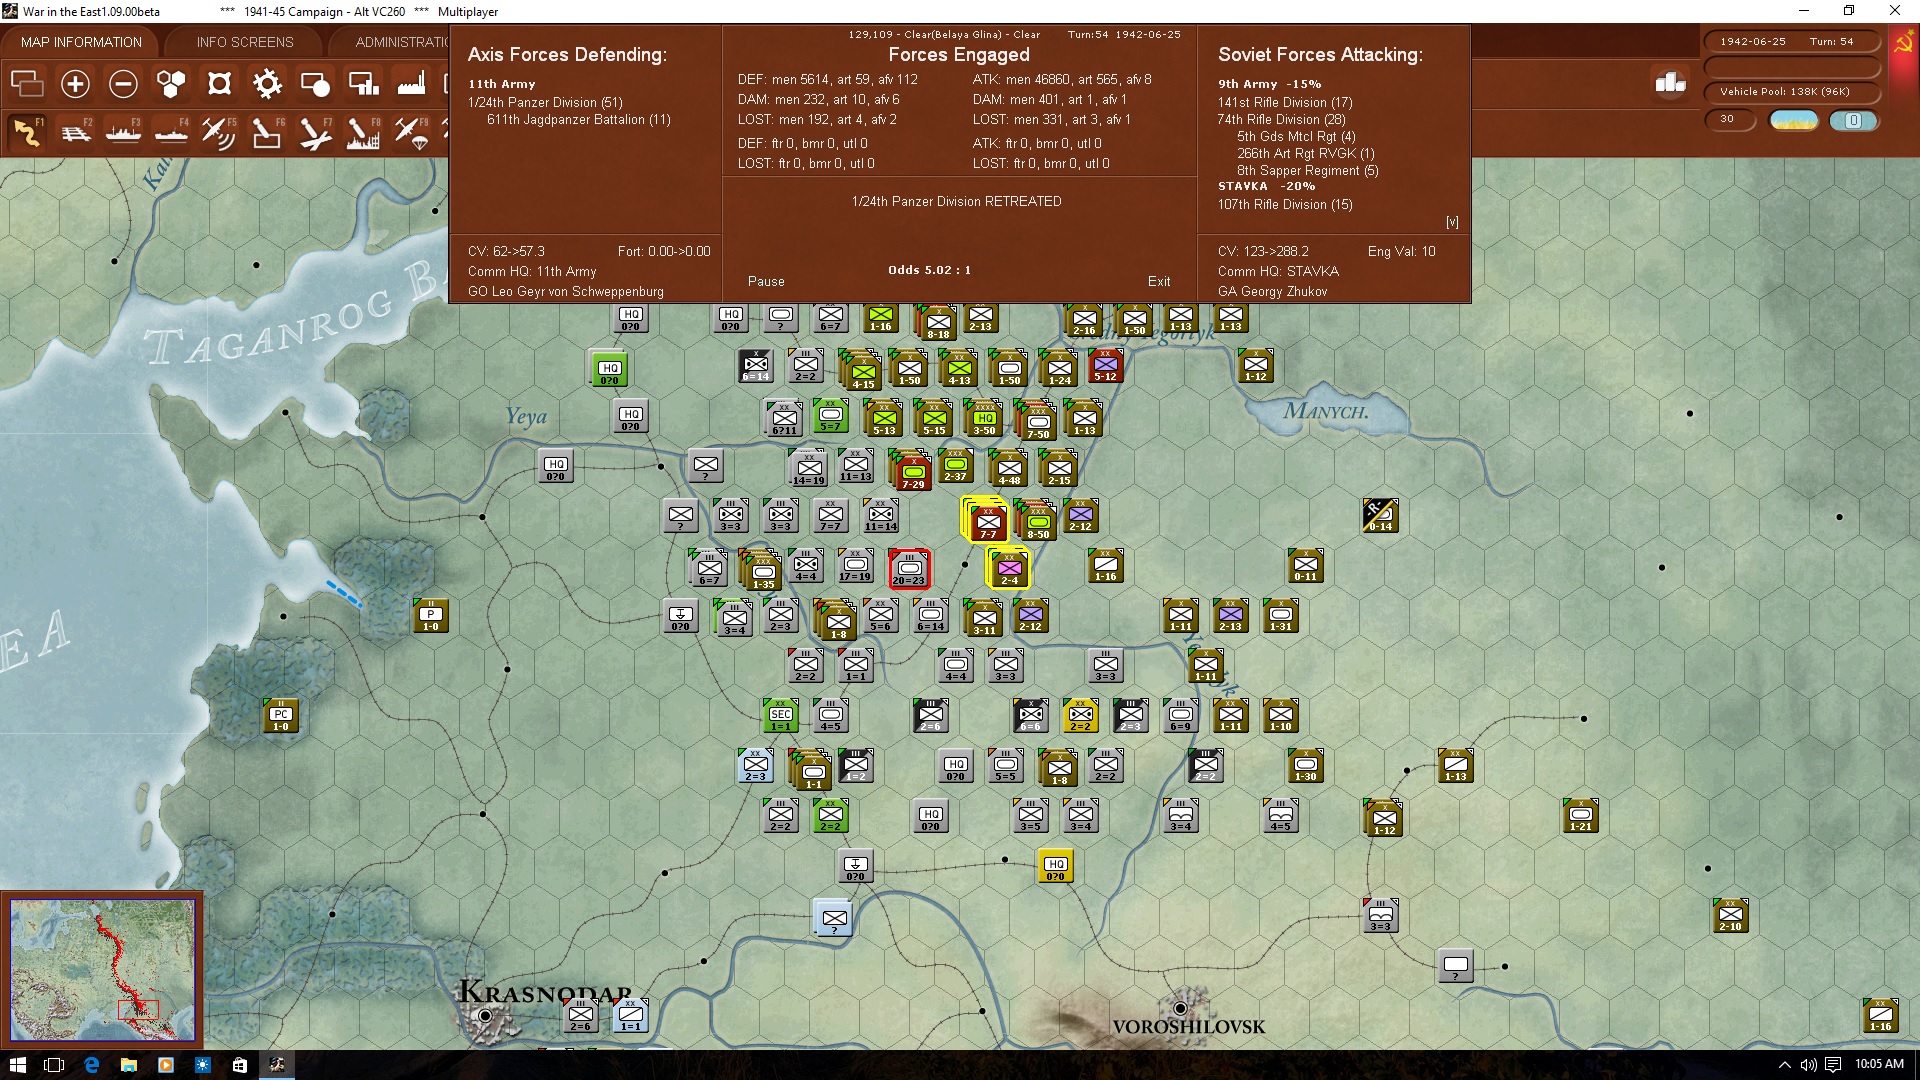Zoom in with the plus icon
The height and width of the screenshot is (1080, 1920).
[x=75, y=84]
